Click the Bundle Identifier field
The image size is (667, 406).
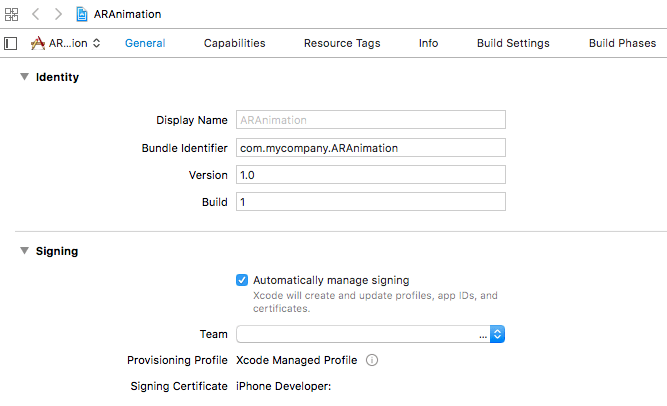click(370, 147)
